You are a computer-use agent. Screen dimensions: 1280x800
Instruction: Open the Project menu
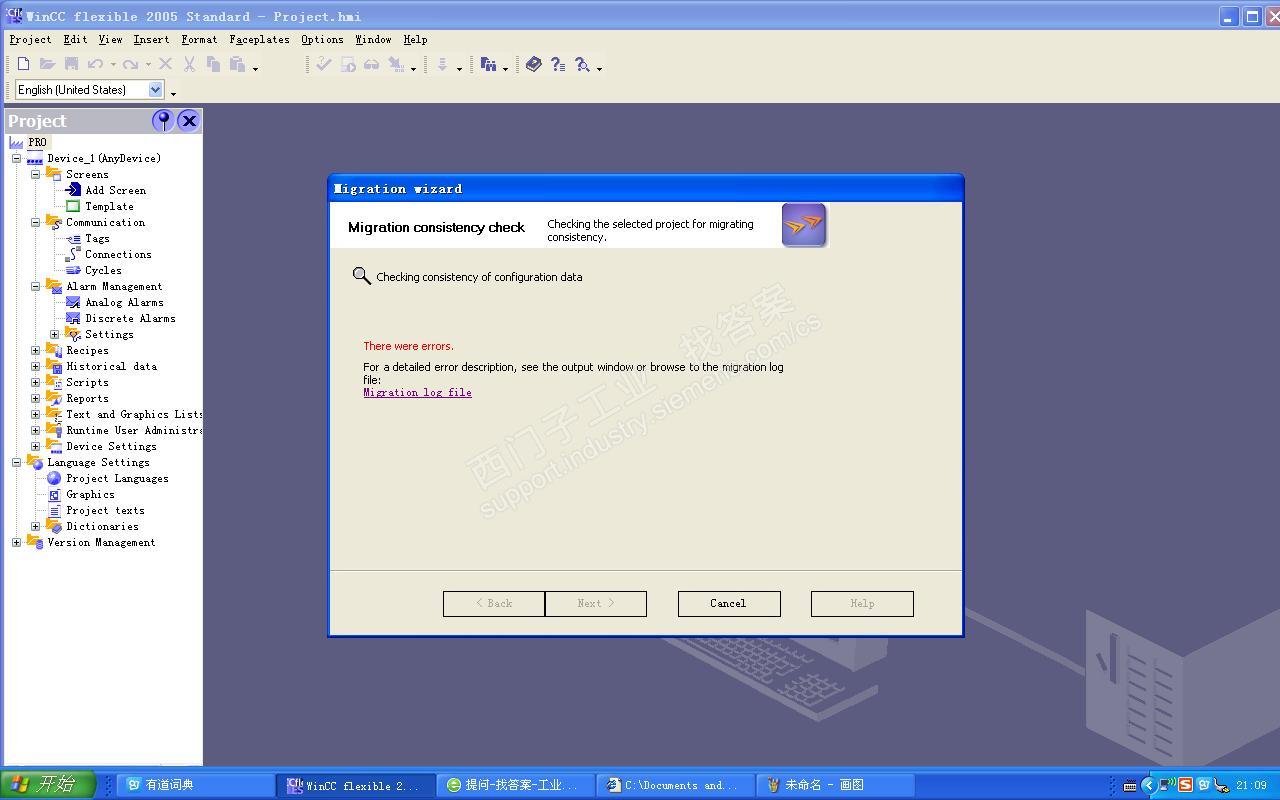[x=30, y=39]
